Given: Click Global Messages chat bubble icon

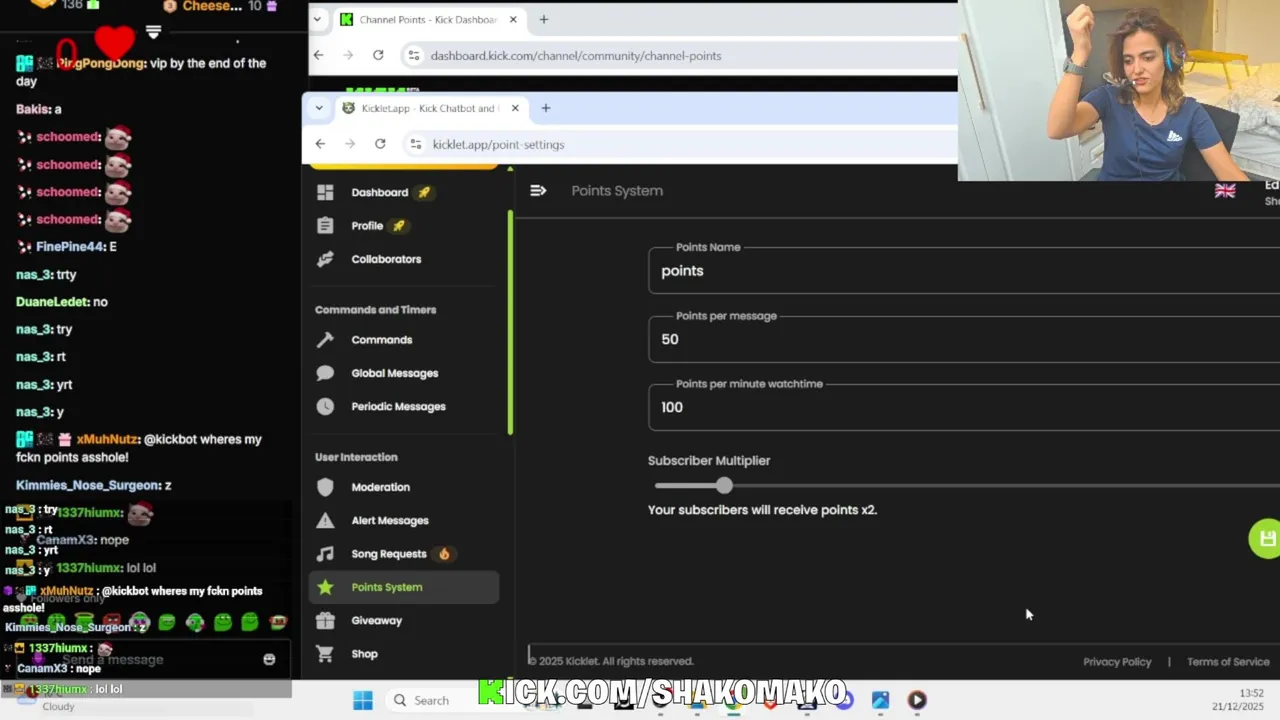Looking at the screenshot, I should pos(325,373).
